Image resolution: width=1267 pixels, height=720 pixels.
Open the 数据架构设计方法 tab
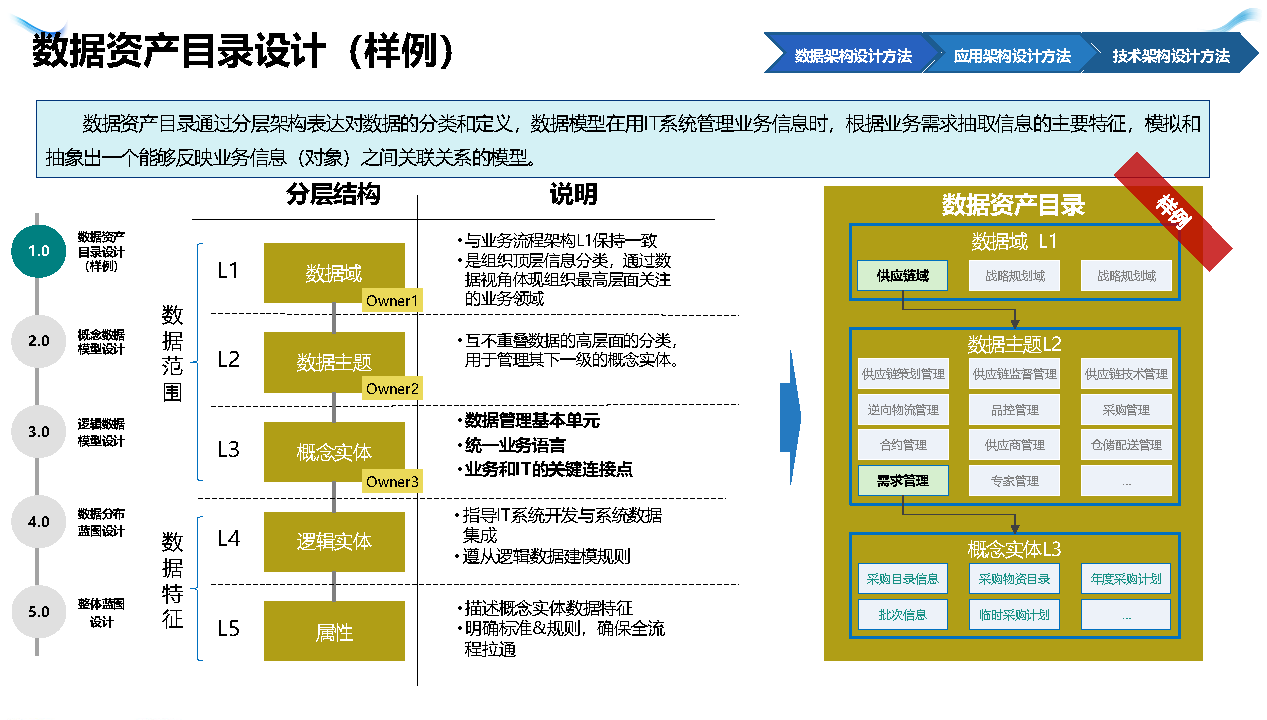[x=852, y=56]
